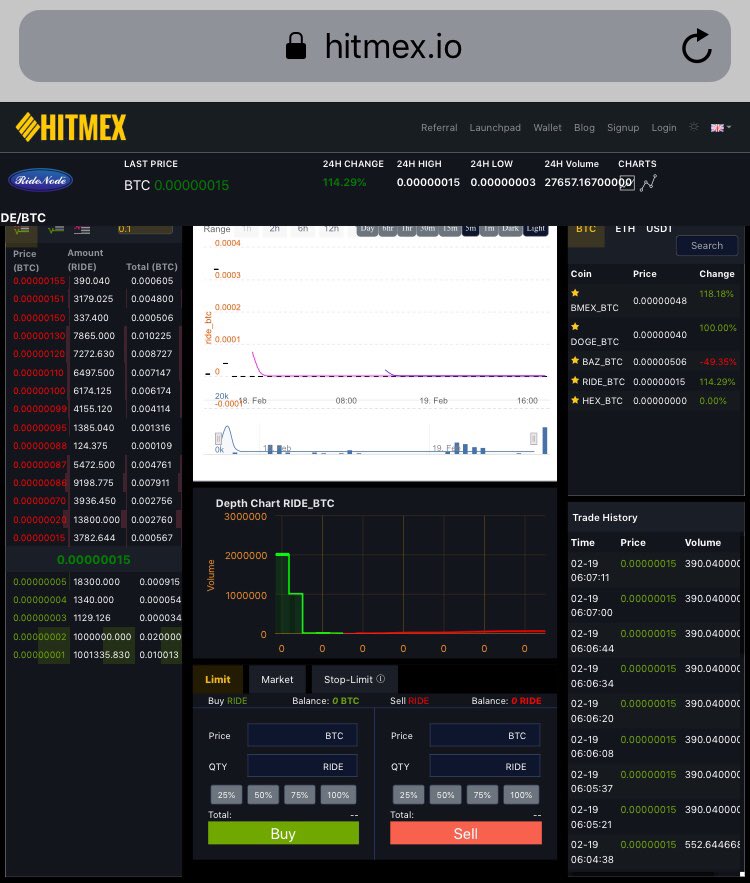Screen dimensions: 750x883
Task: Open the 0.1 order book grouping dropdown
Action: [145, 229]
